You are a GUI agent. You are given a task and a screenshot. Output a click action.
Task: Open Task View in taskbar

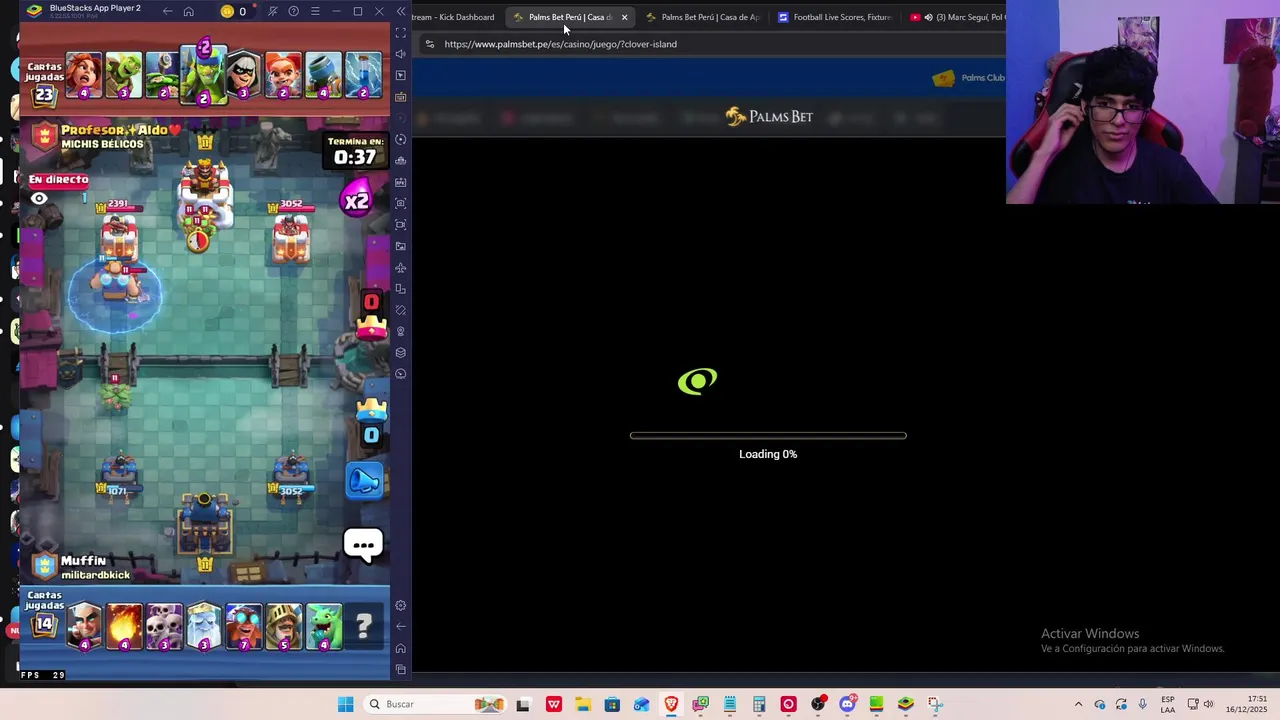(523, 704)
